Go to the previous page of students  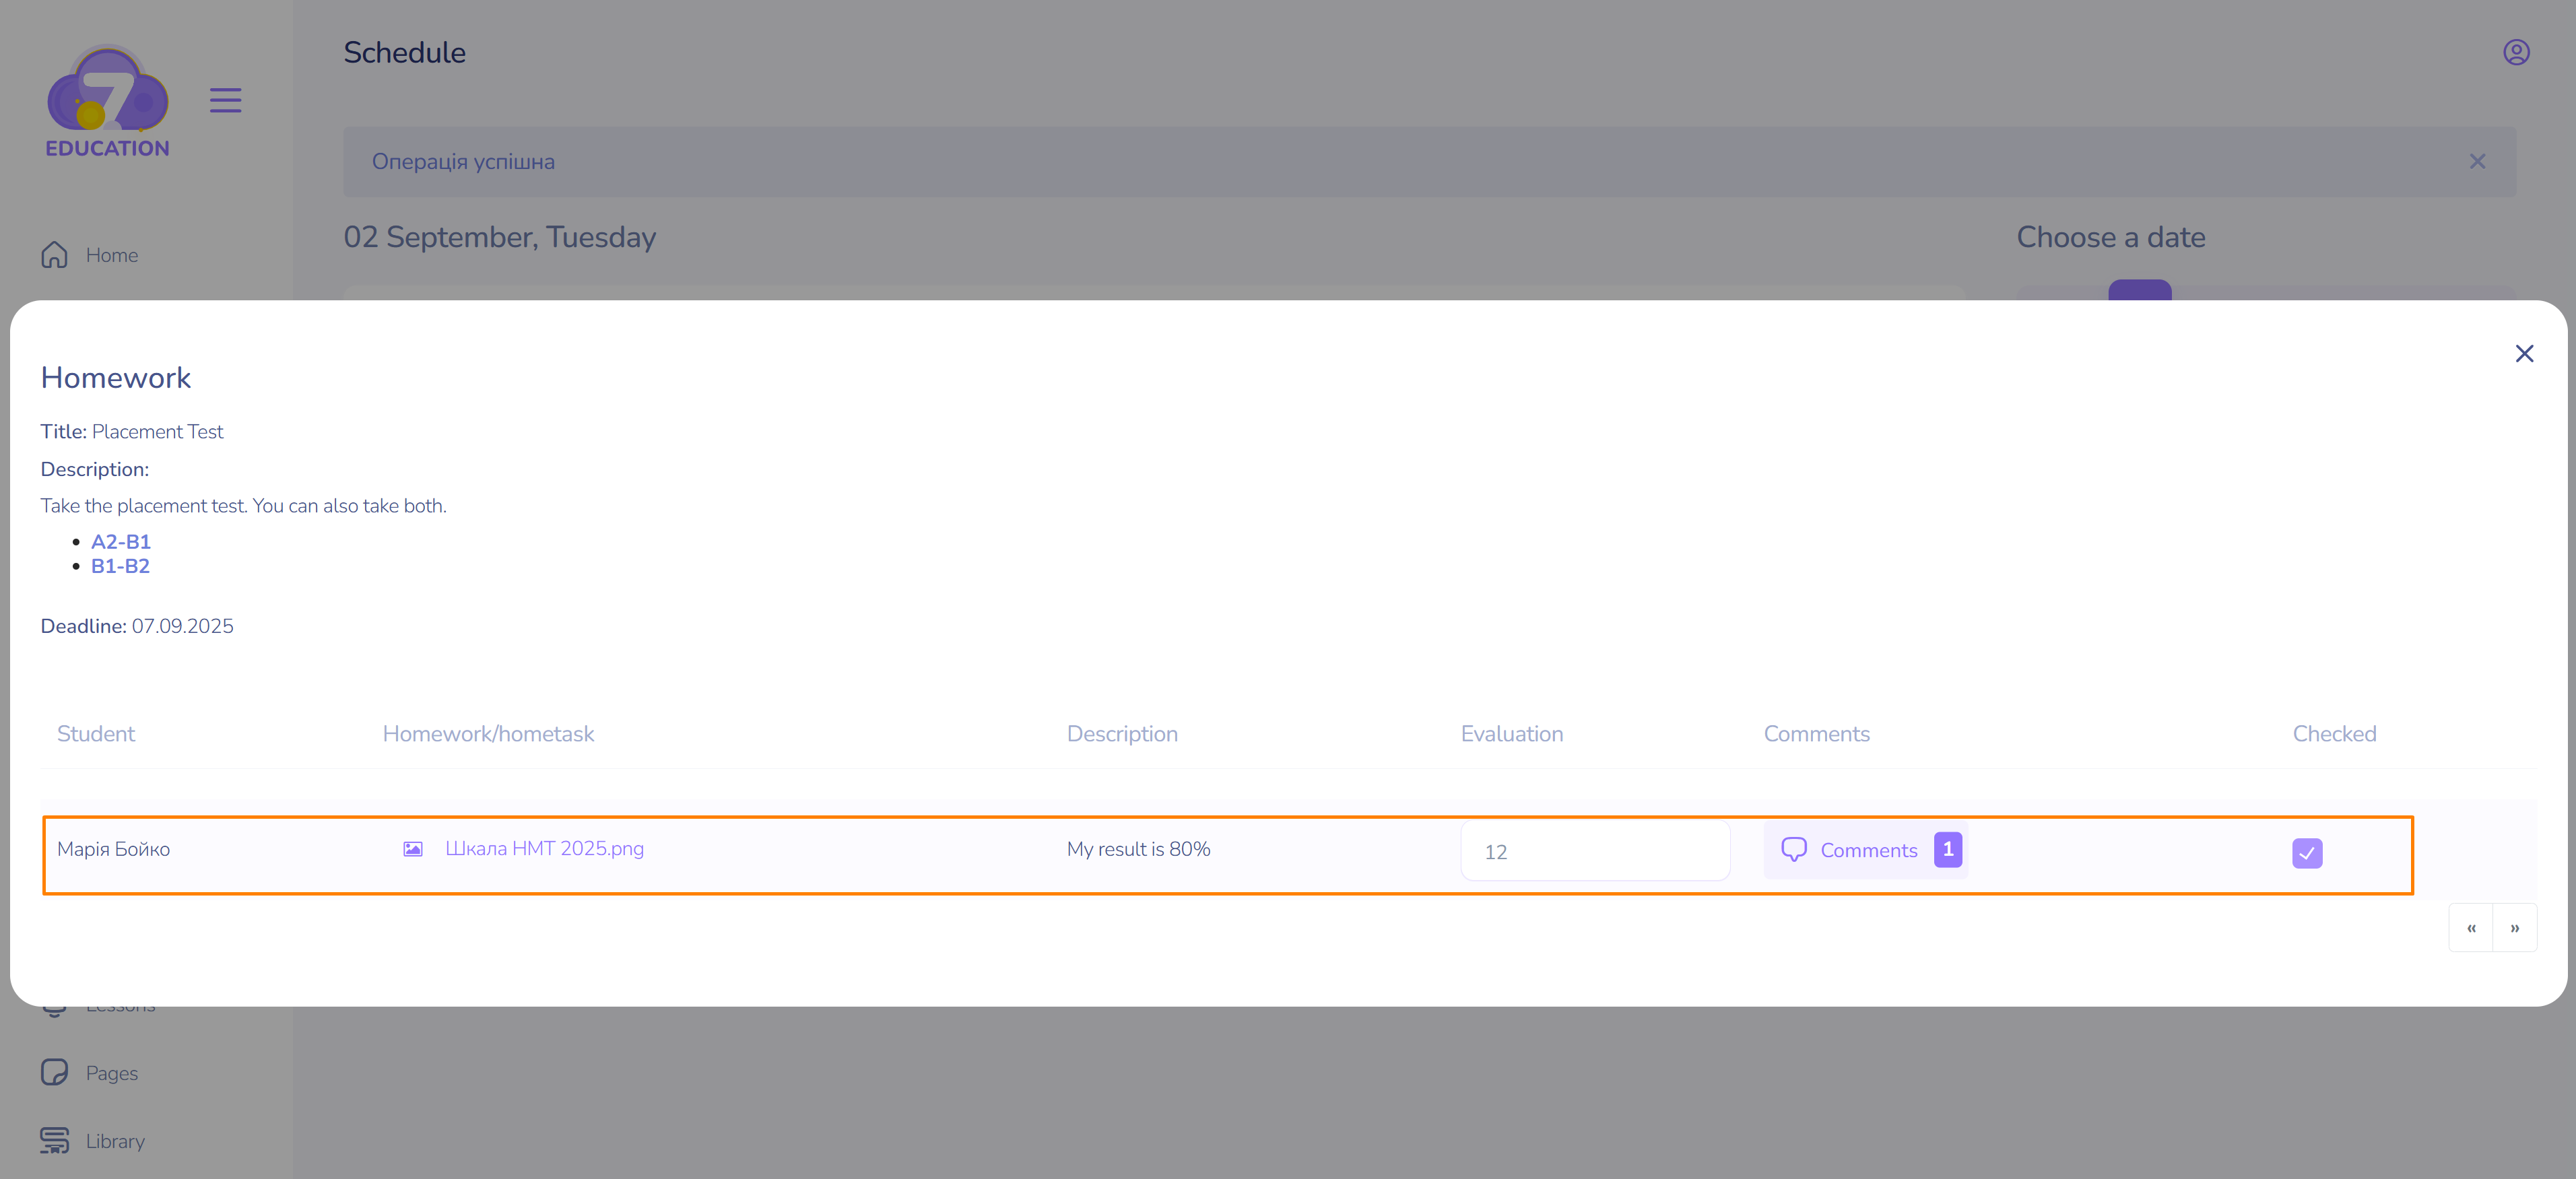(x=2471, y=928)
